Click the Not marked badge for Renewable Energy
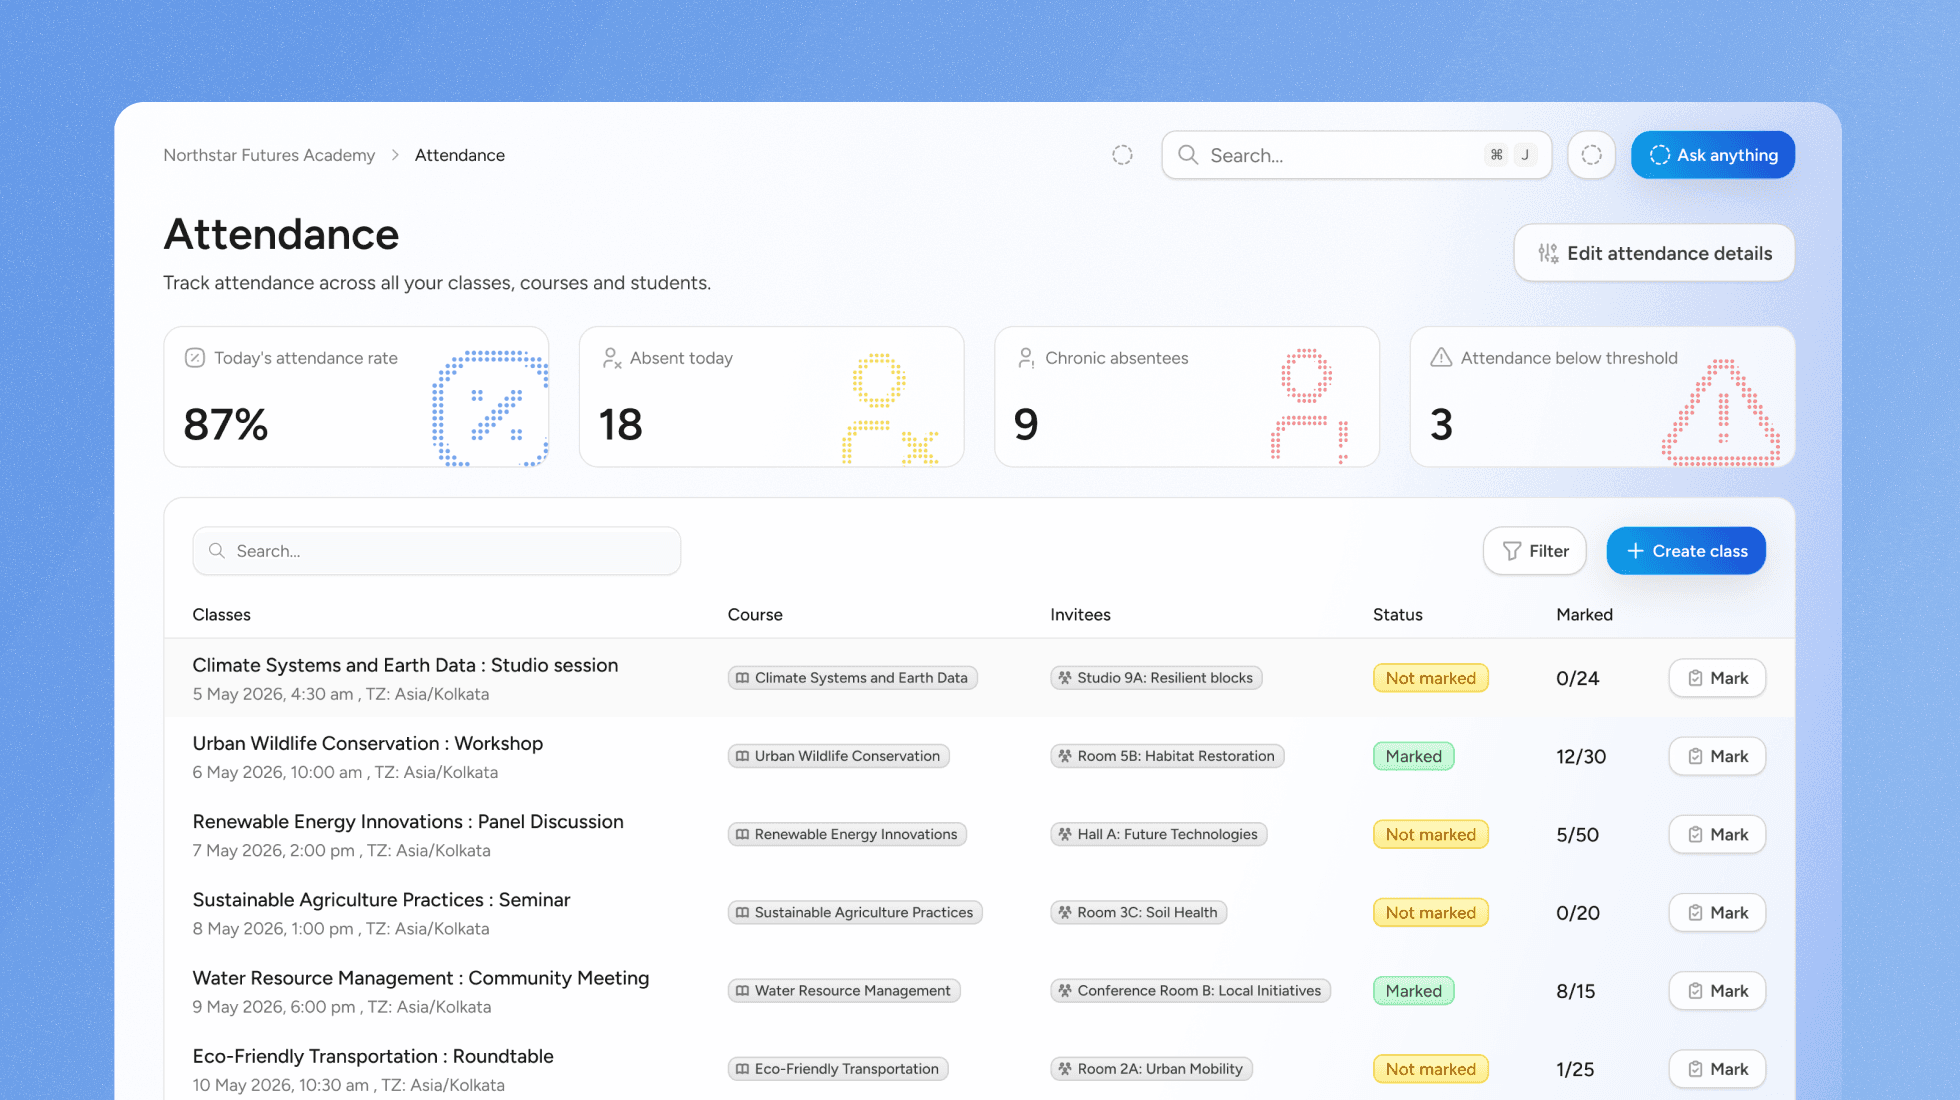1960x1100 pixels. click(1430, 834)
